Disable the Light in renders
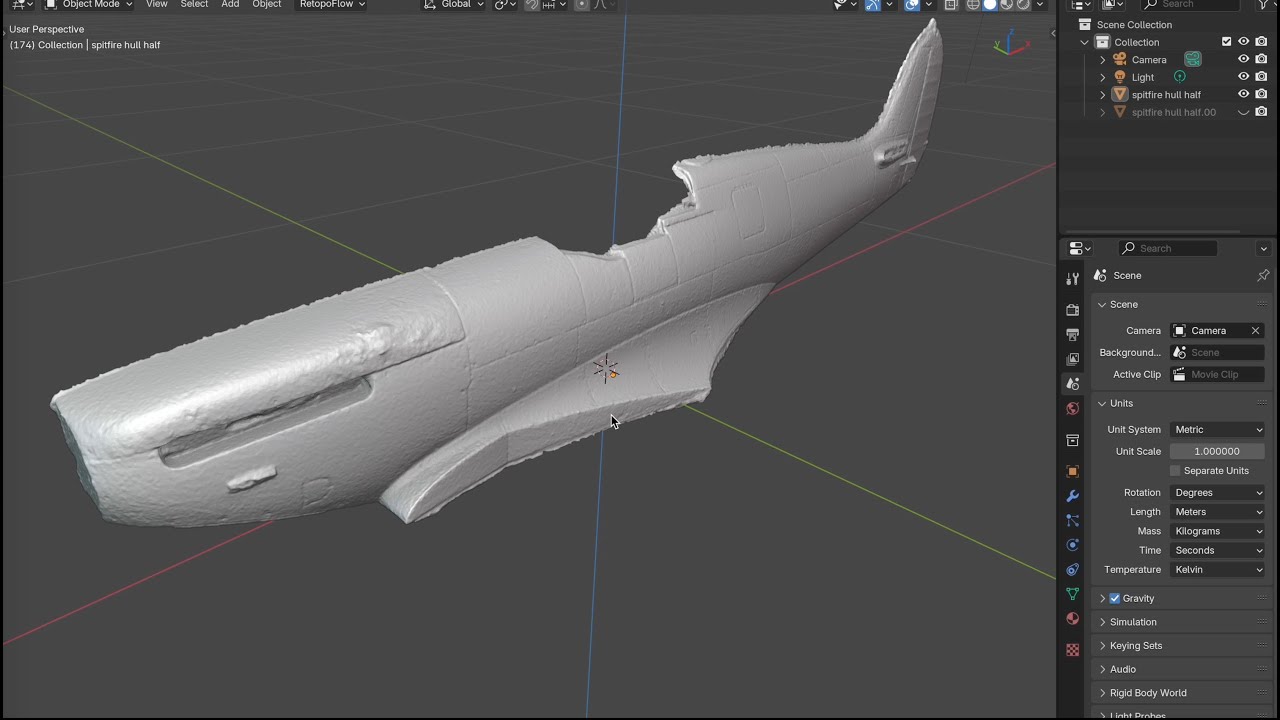This screenshot has height=720, width=1280. coord(1261,77)
